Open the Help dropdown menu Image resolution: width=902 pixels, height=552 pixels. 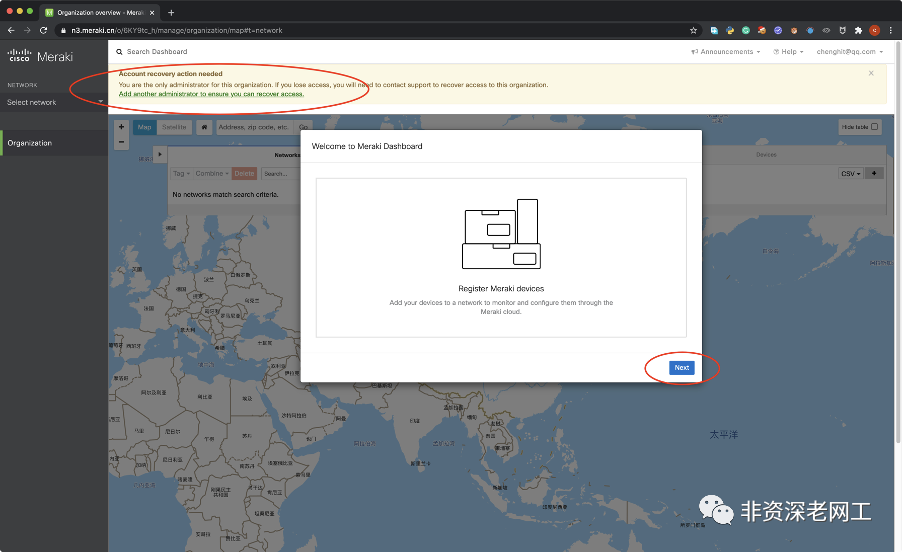click(x=788, y=52)
